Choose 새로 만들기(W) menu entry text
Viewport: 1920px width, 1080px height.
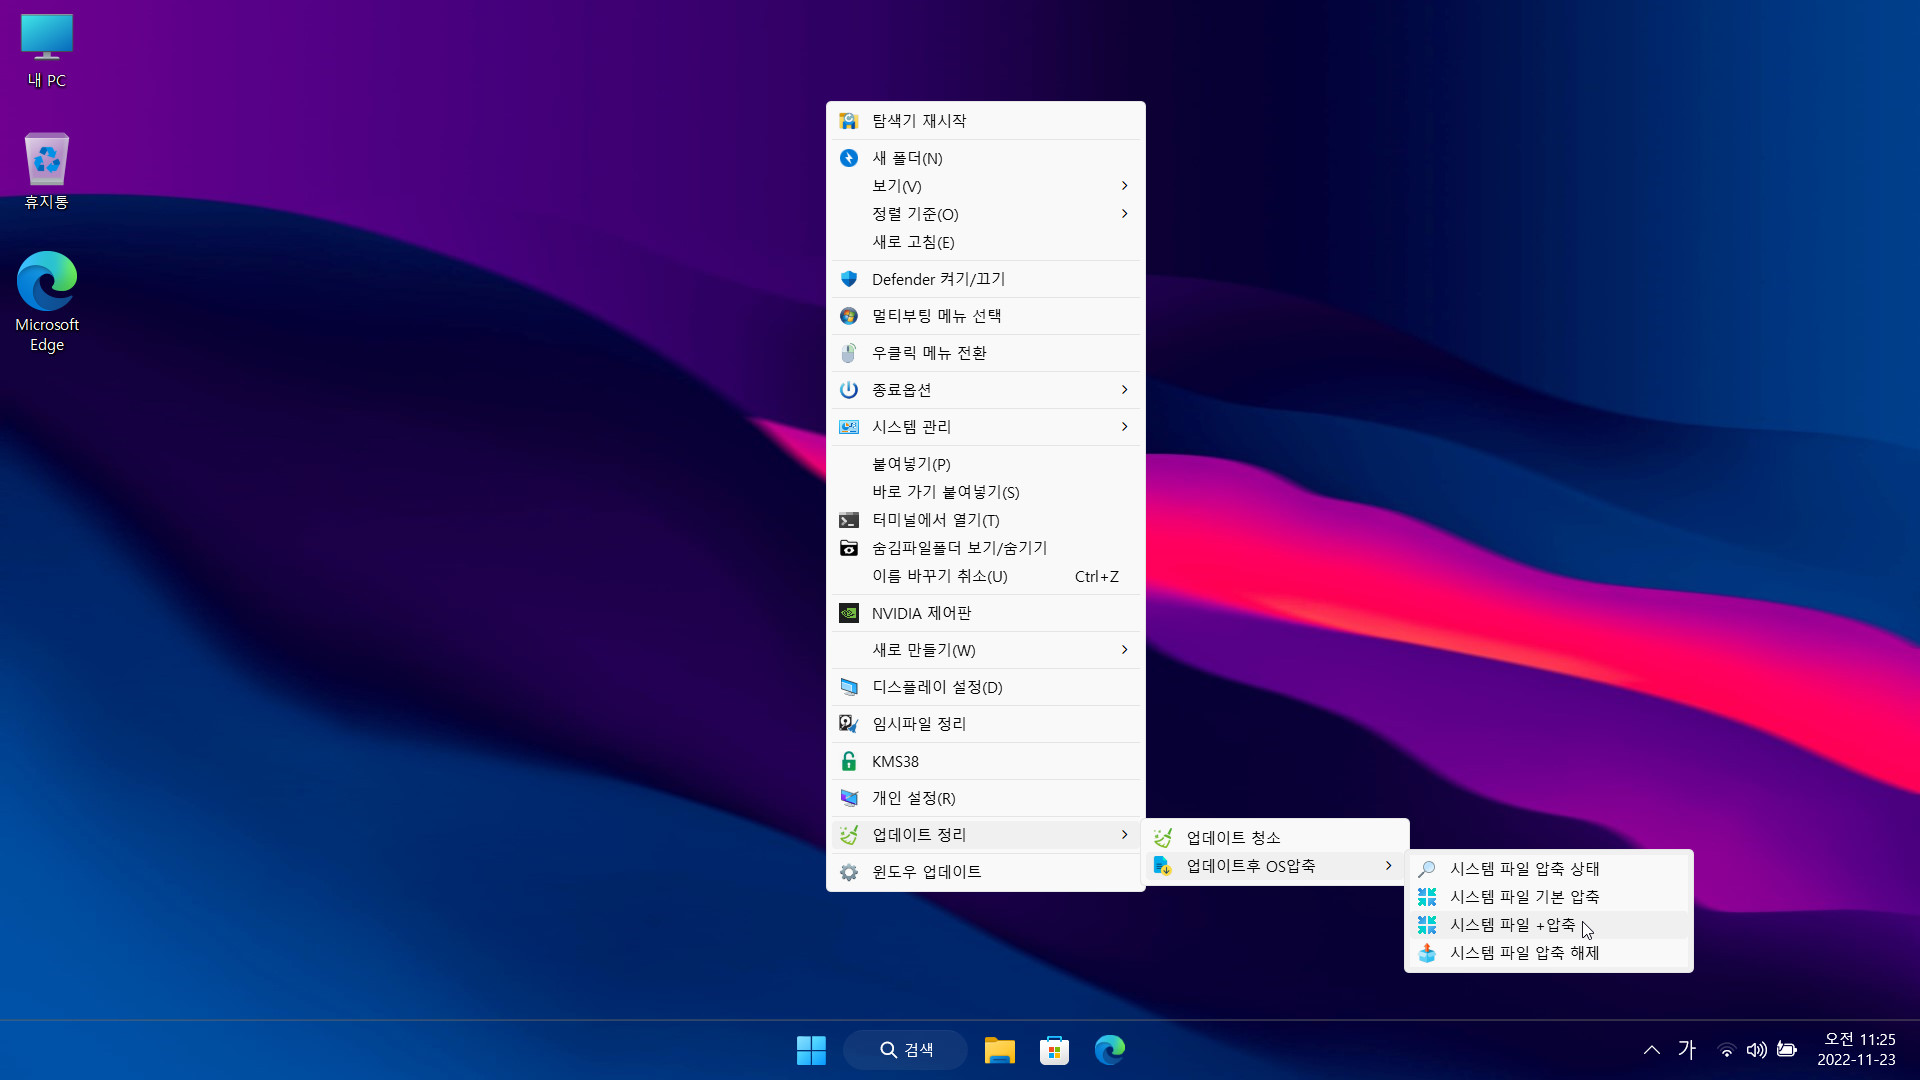click(x=924, y=650)
